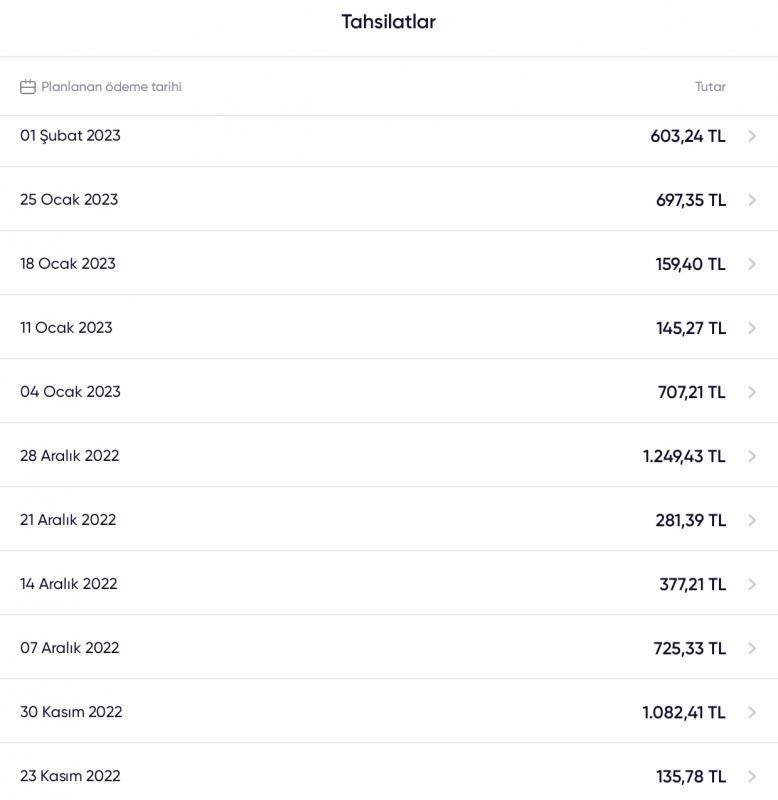
Task: Expand details via chevron for 135,78 TL
Action: tap(751, 776)
